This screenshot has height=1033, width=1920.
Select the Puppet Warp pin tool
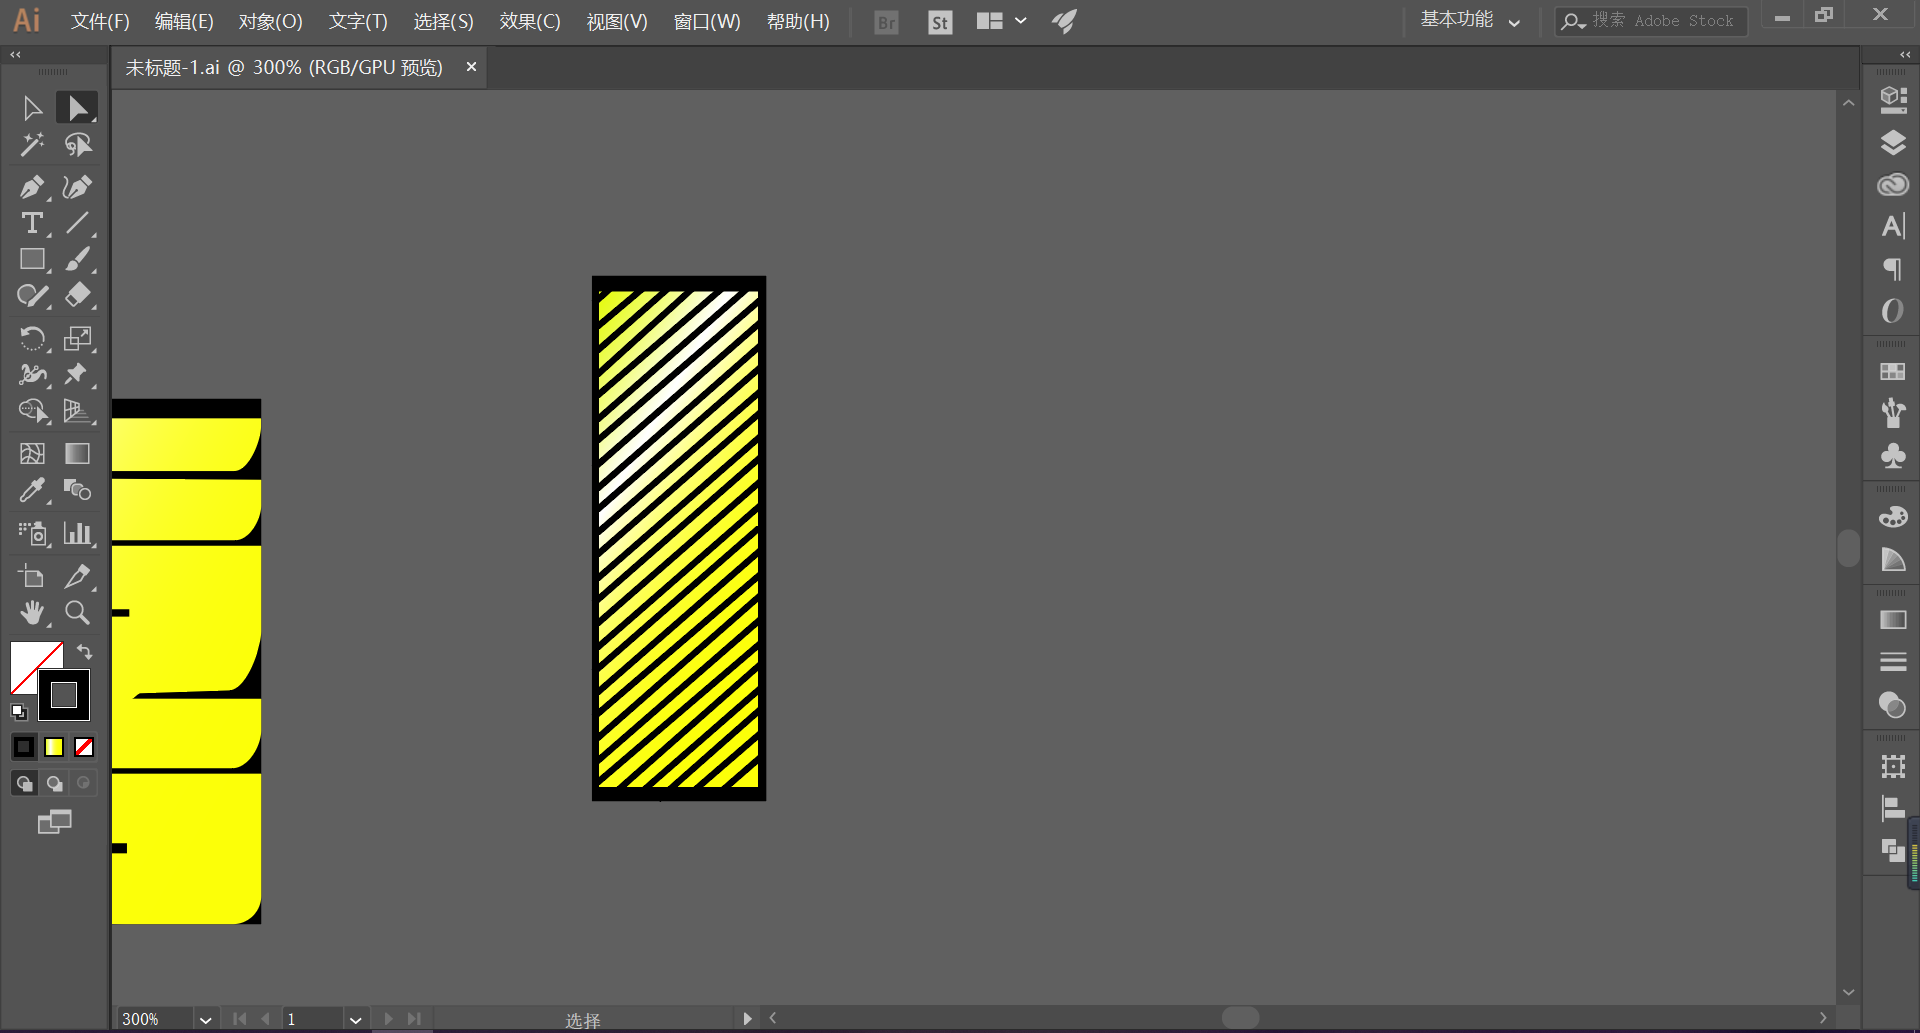point(77,374)
